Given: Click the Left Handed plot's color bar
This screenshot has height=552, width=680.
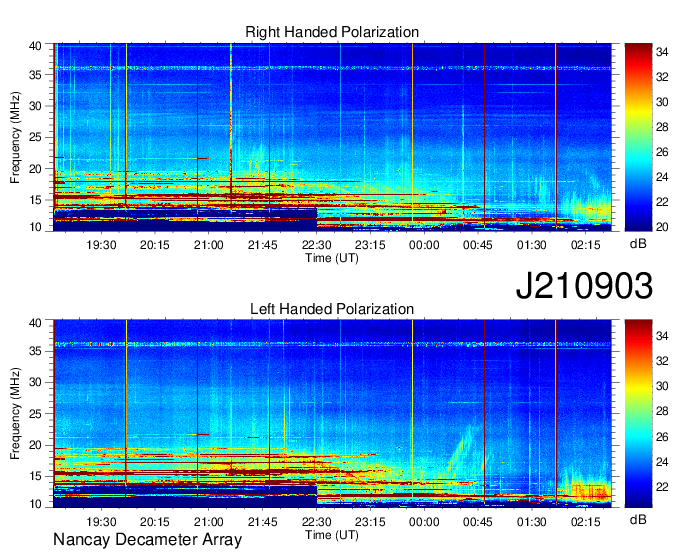Looking at the screenshot, I should pyautogui.click(x=638, y=414).
